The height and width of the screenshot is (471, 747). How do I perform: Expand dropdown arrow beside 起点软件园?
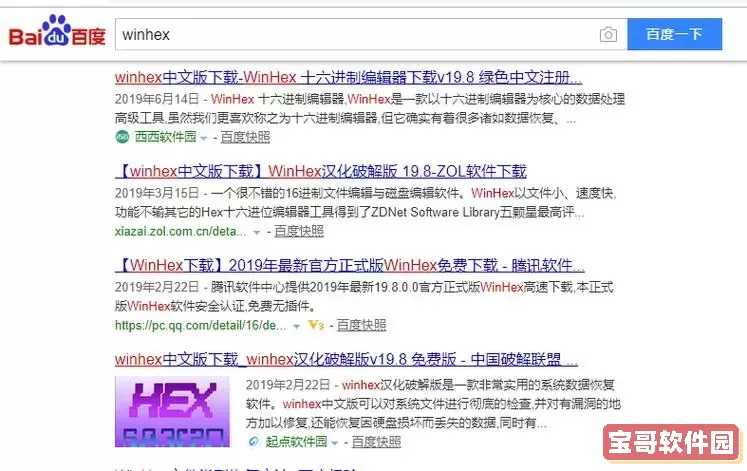pos(334,443)
